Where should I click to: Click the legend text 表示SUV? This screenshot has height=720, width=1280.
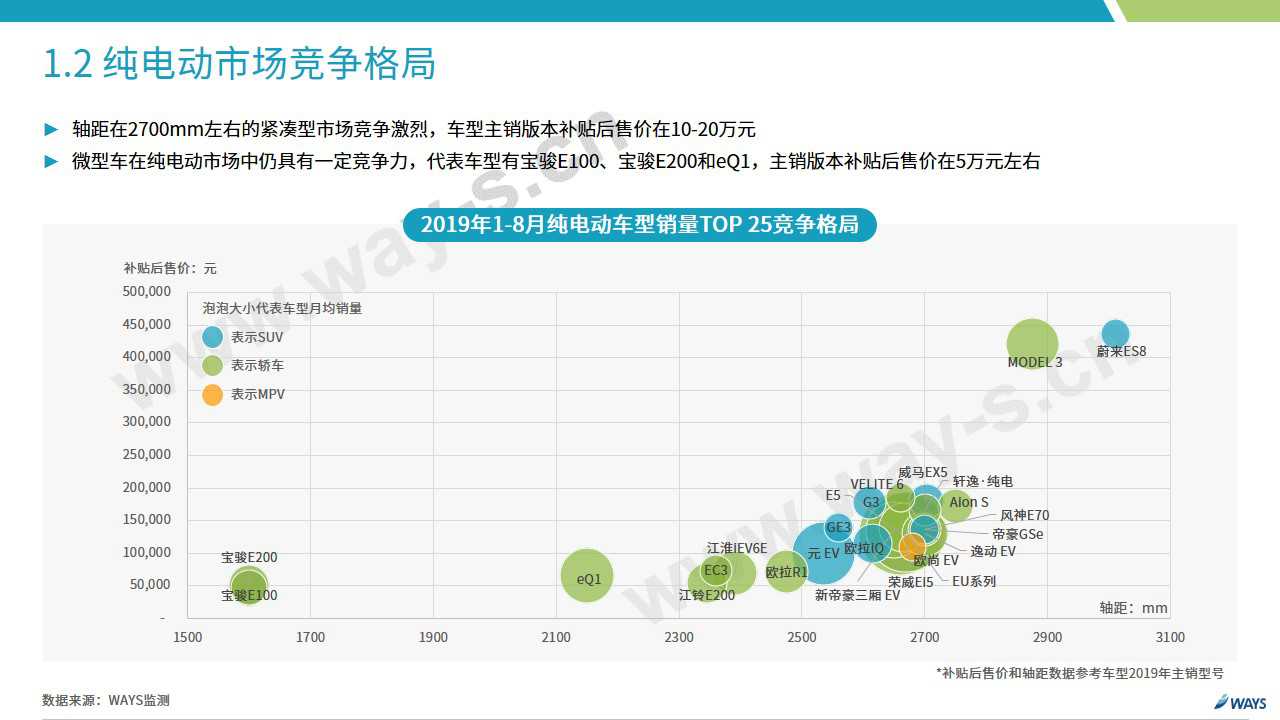coord(257,338)
